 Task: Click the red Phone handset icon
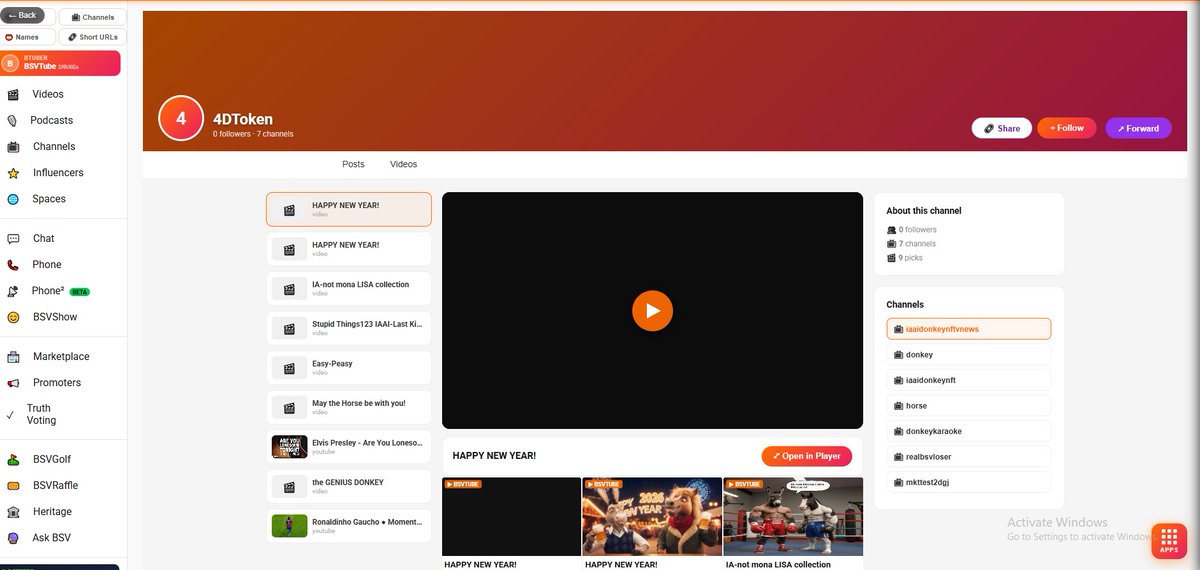click(x=13, y=265)
